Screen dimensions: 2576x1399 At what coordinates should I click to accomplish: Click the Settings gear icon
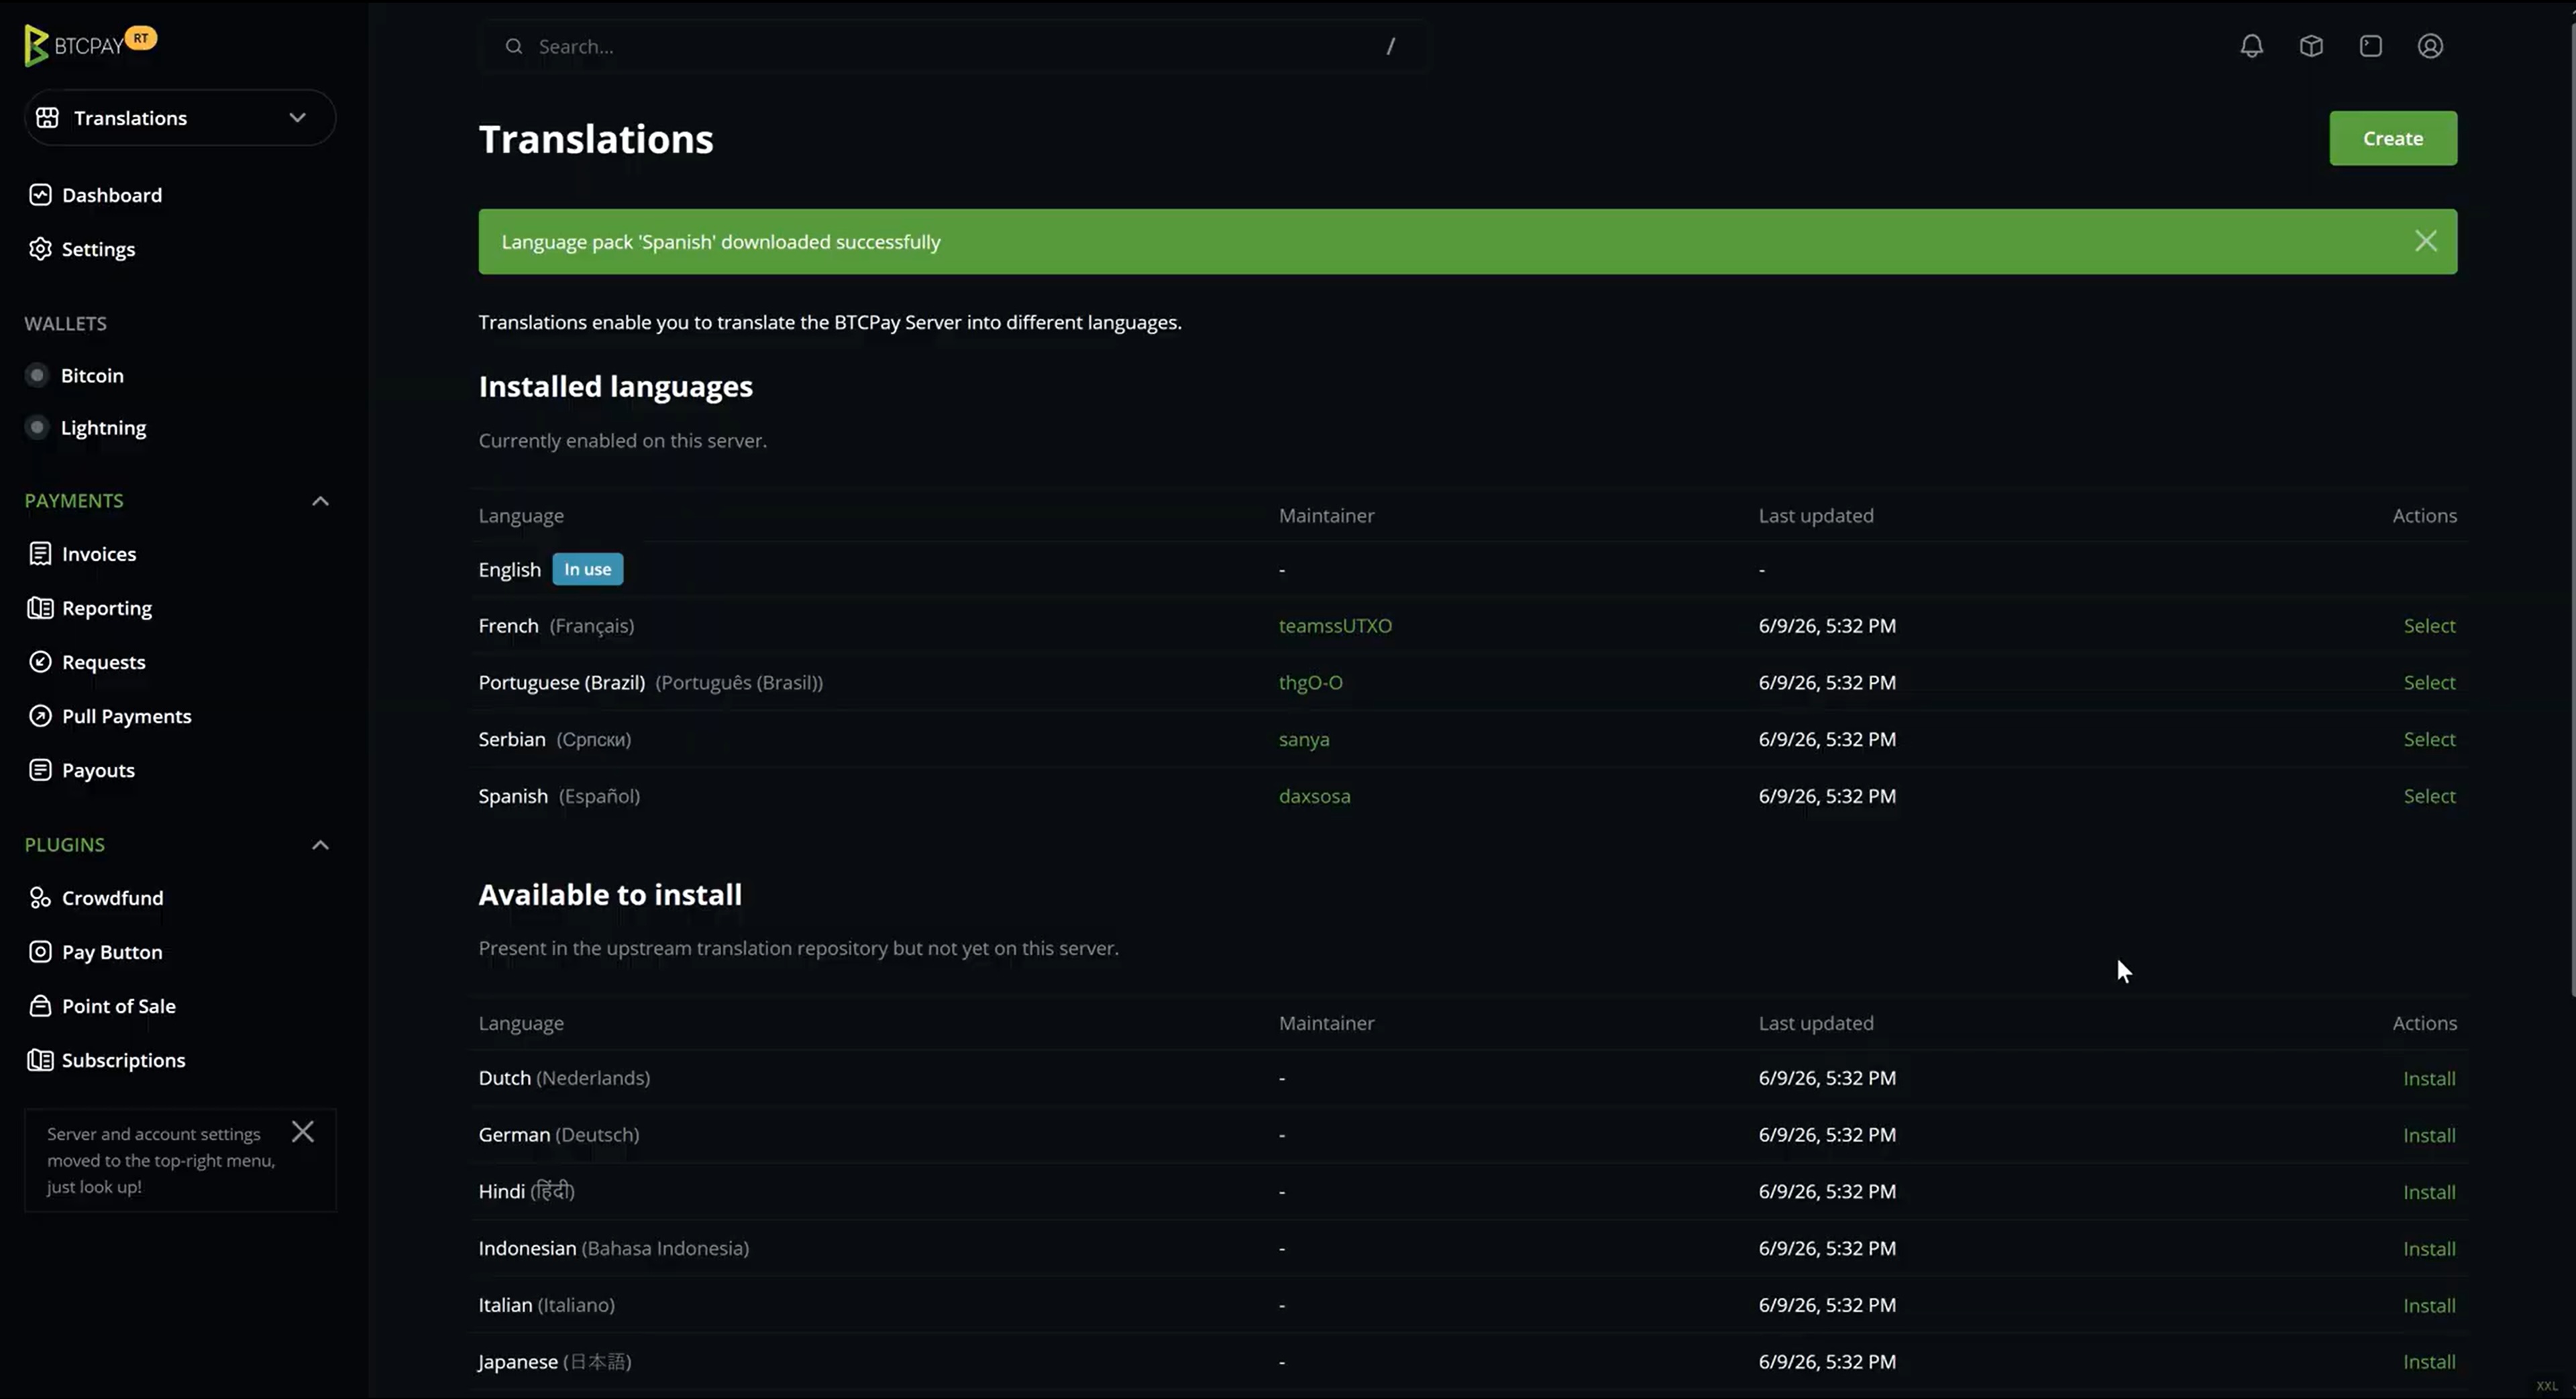40,249
